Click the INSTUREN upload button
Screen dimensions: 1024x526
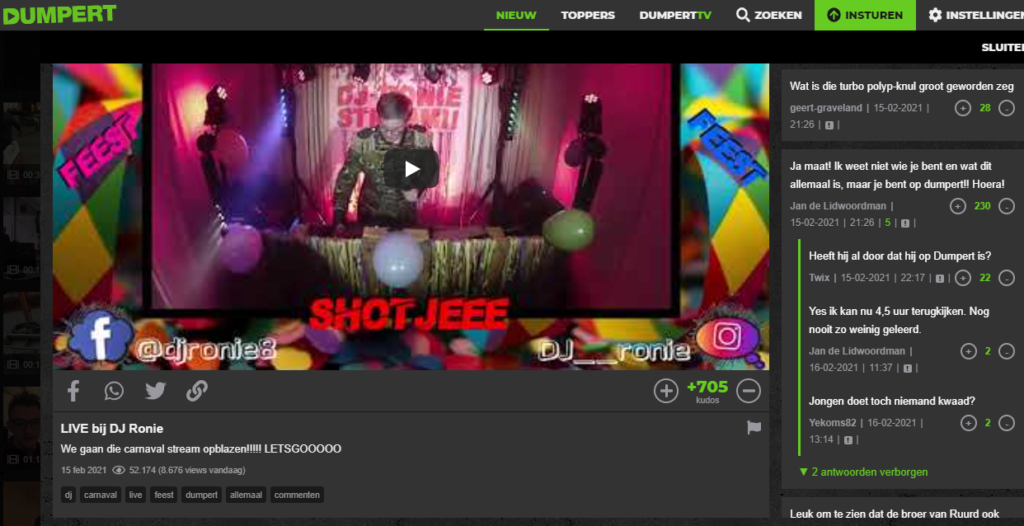point(865,15)
